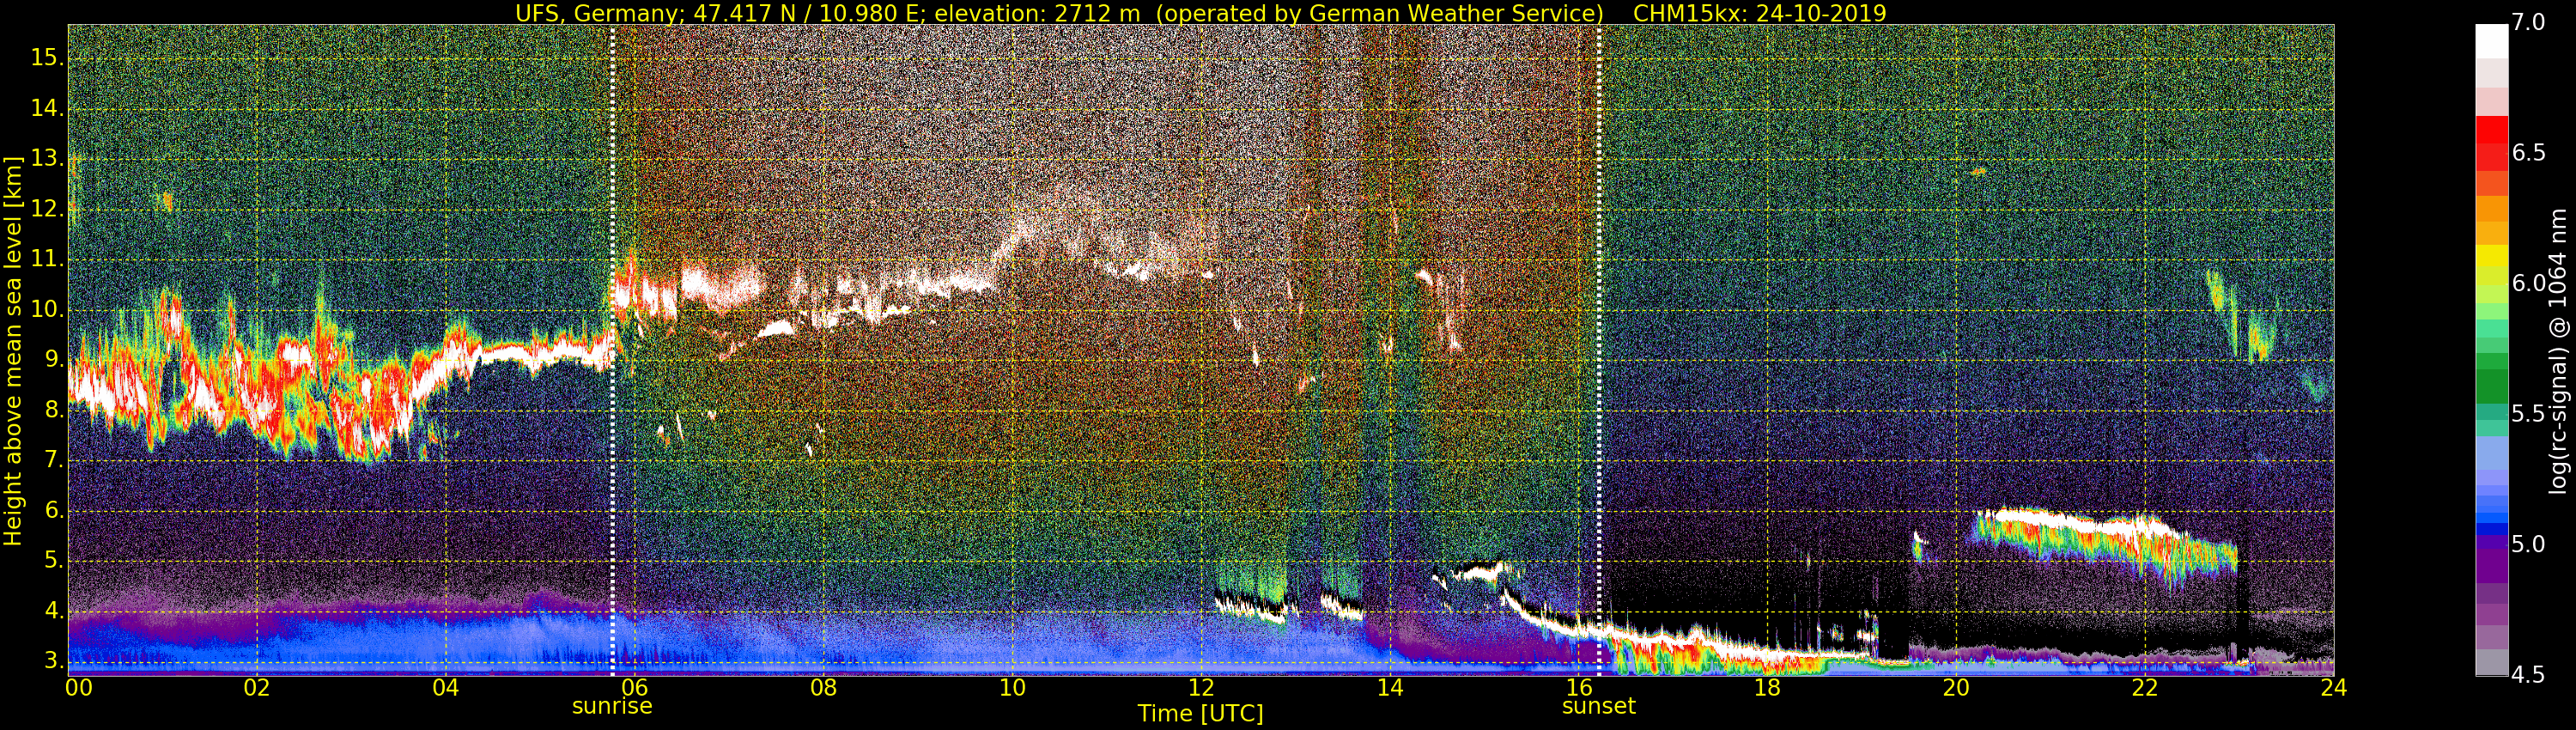The width and height of the screenshot is (2576, 730).
Task: Click the dark green colorbar segment
Action: click(x=2491, y=386)
